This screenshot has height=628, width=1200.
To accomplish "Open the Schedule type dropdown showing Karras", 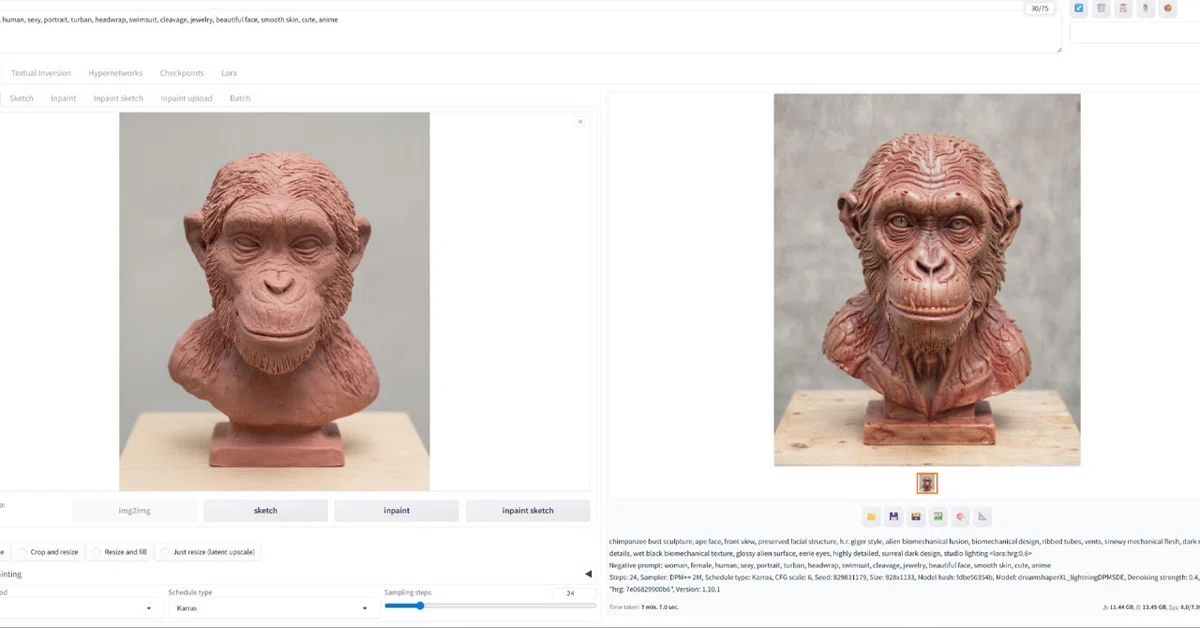I will (x=272, y=608).
